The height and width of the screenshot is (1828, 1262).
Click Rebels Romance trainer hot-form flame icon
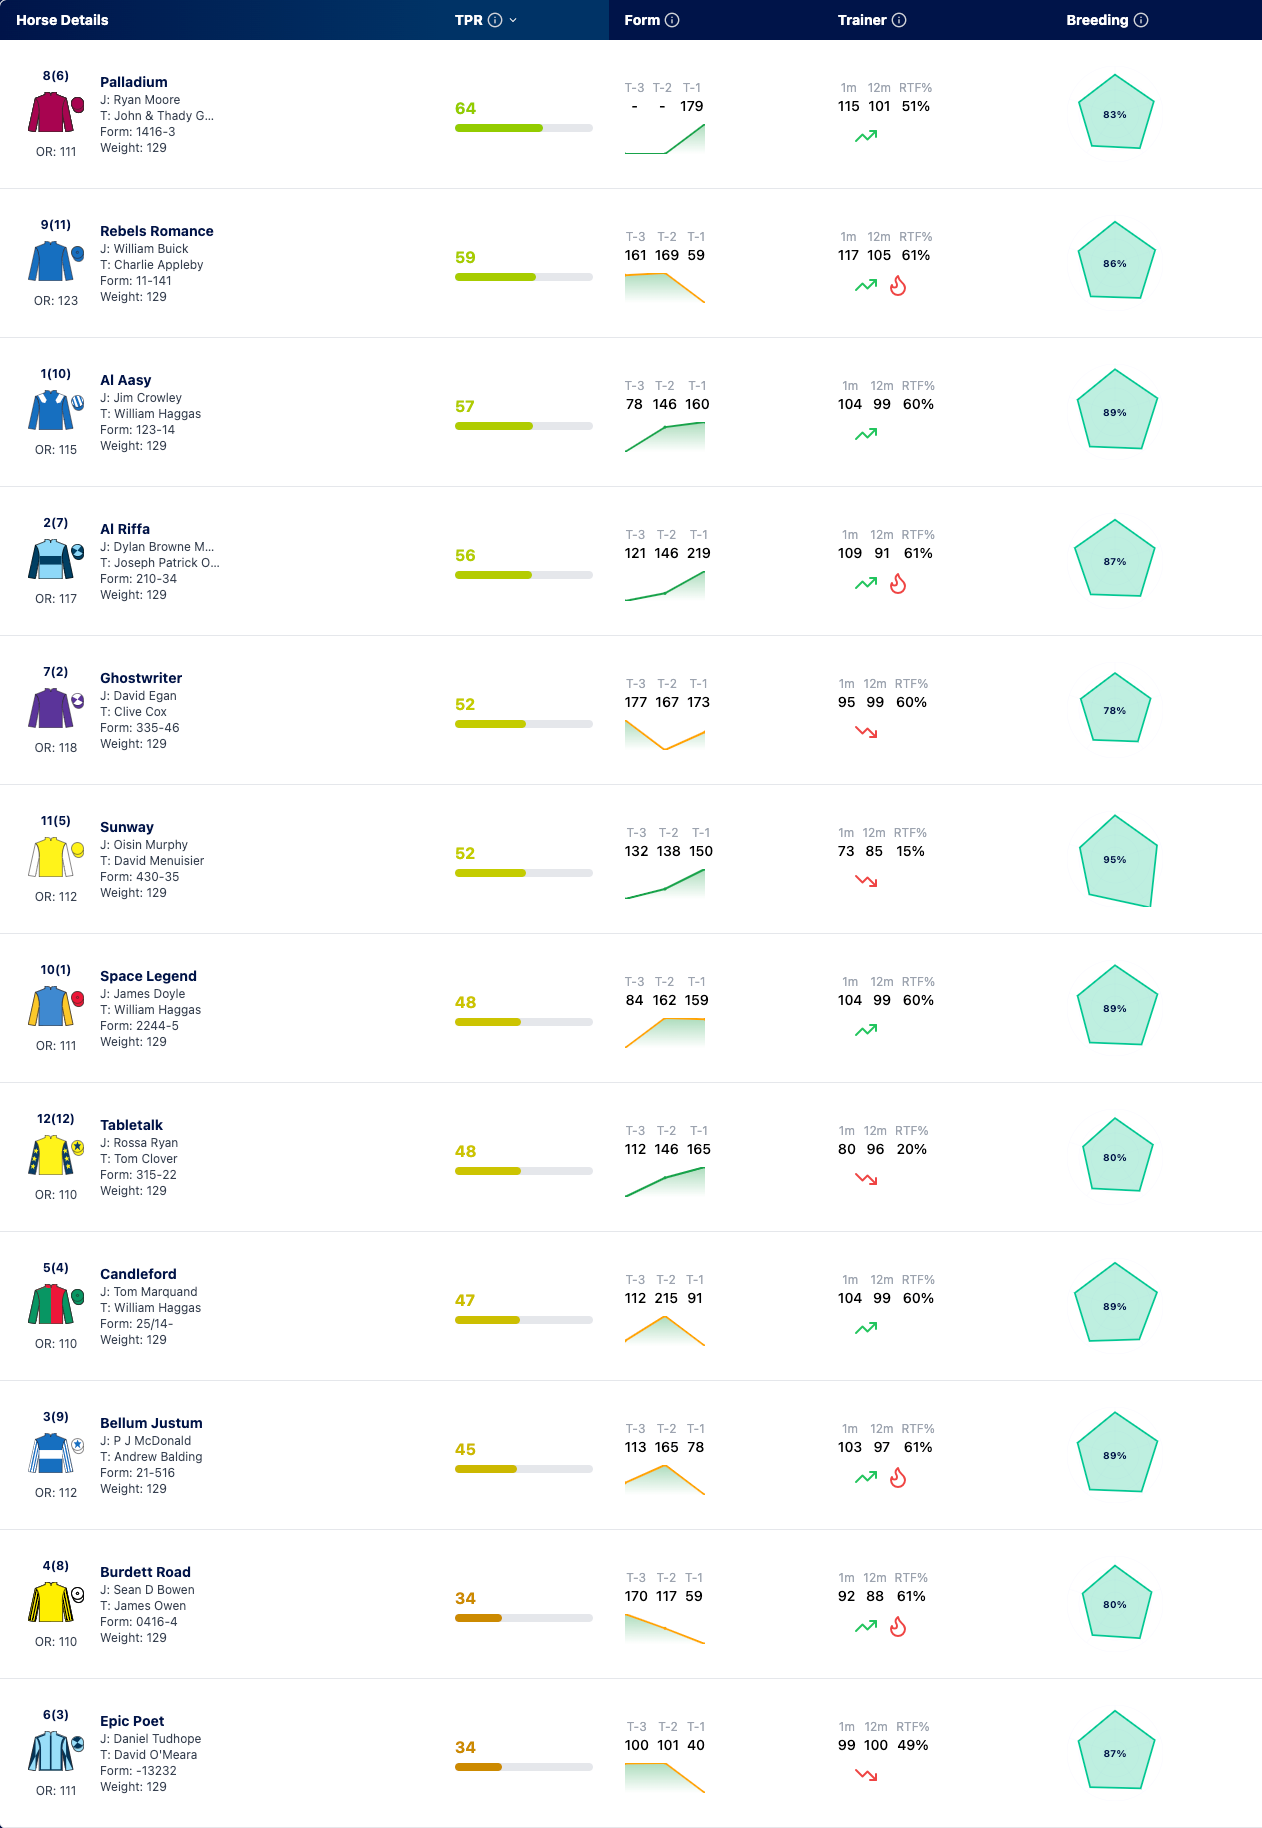pos(898,286)
